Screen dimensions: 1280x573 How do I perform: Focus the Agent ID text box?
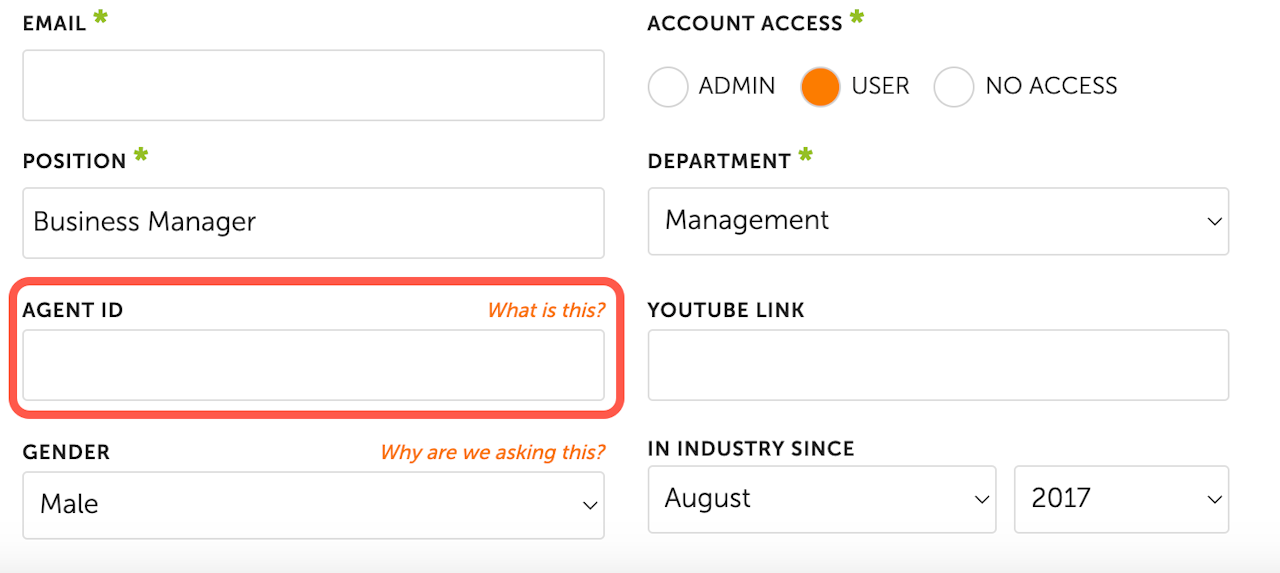pos(313,365)
